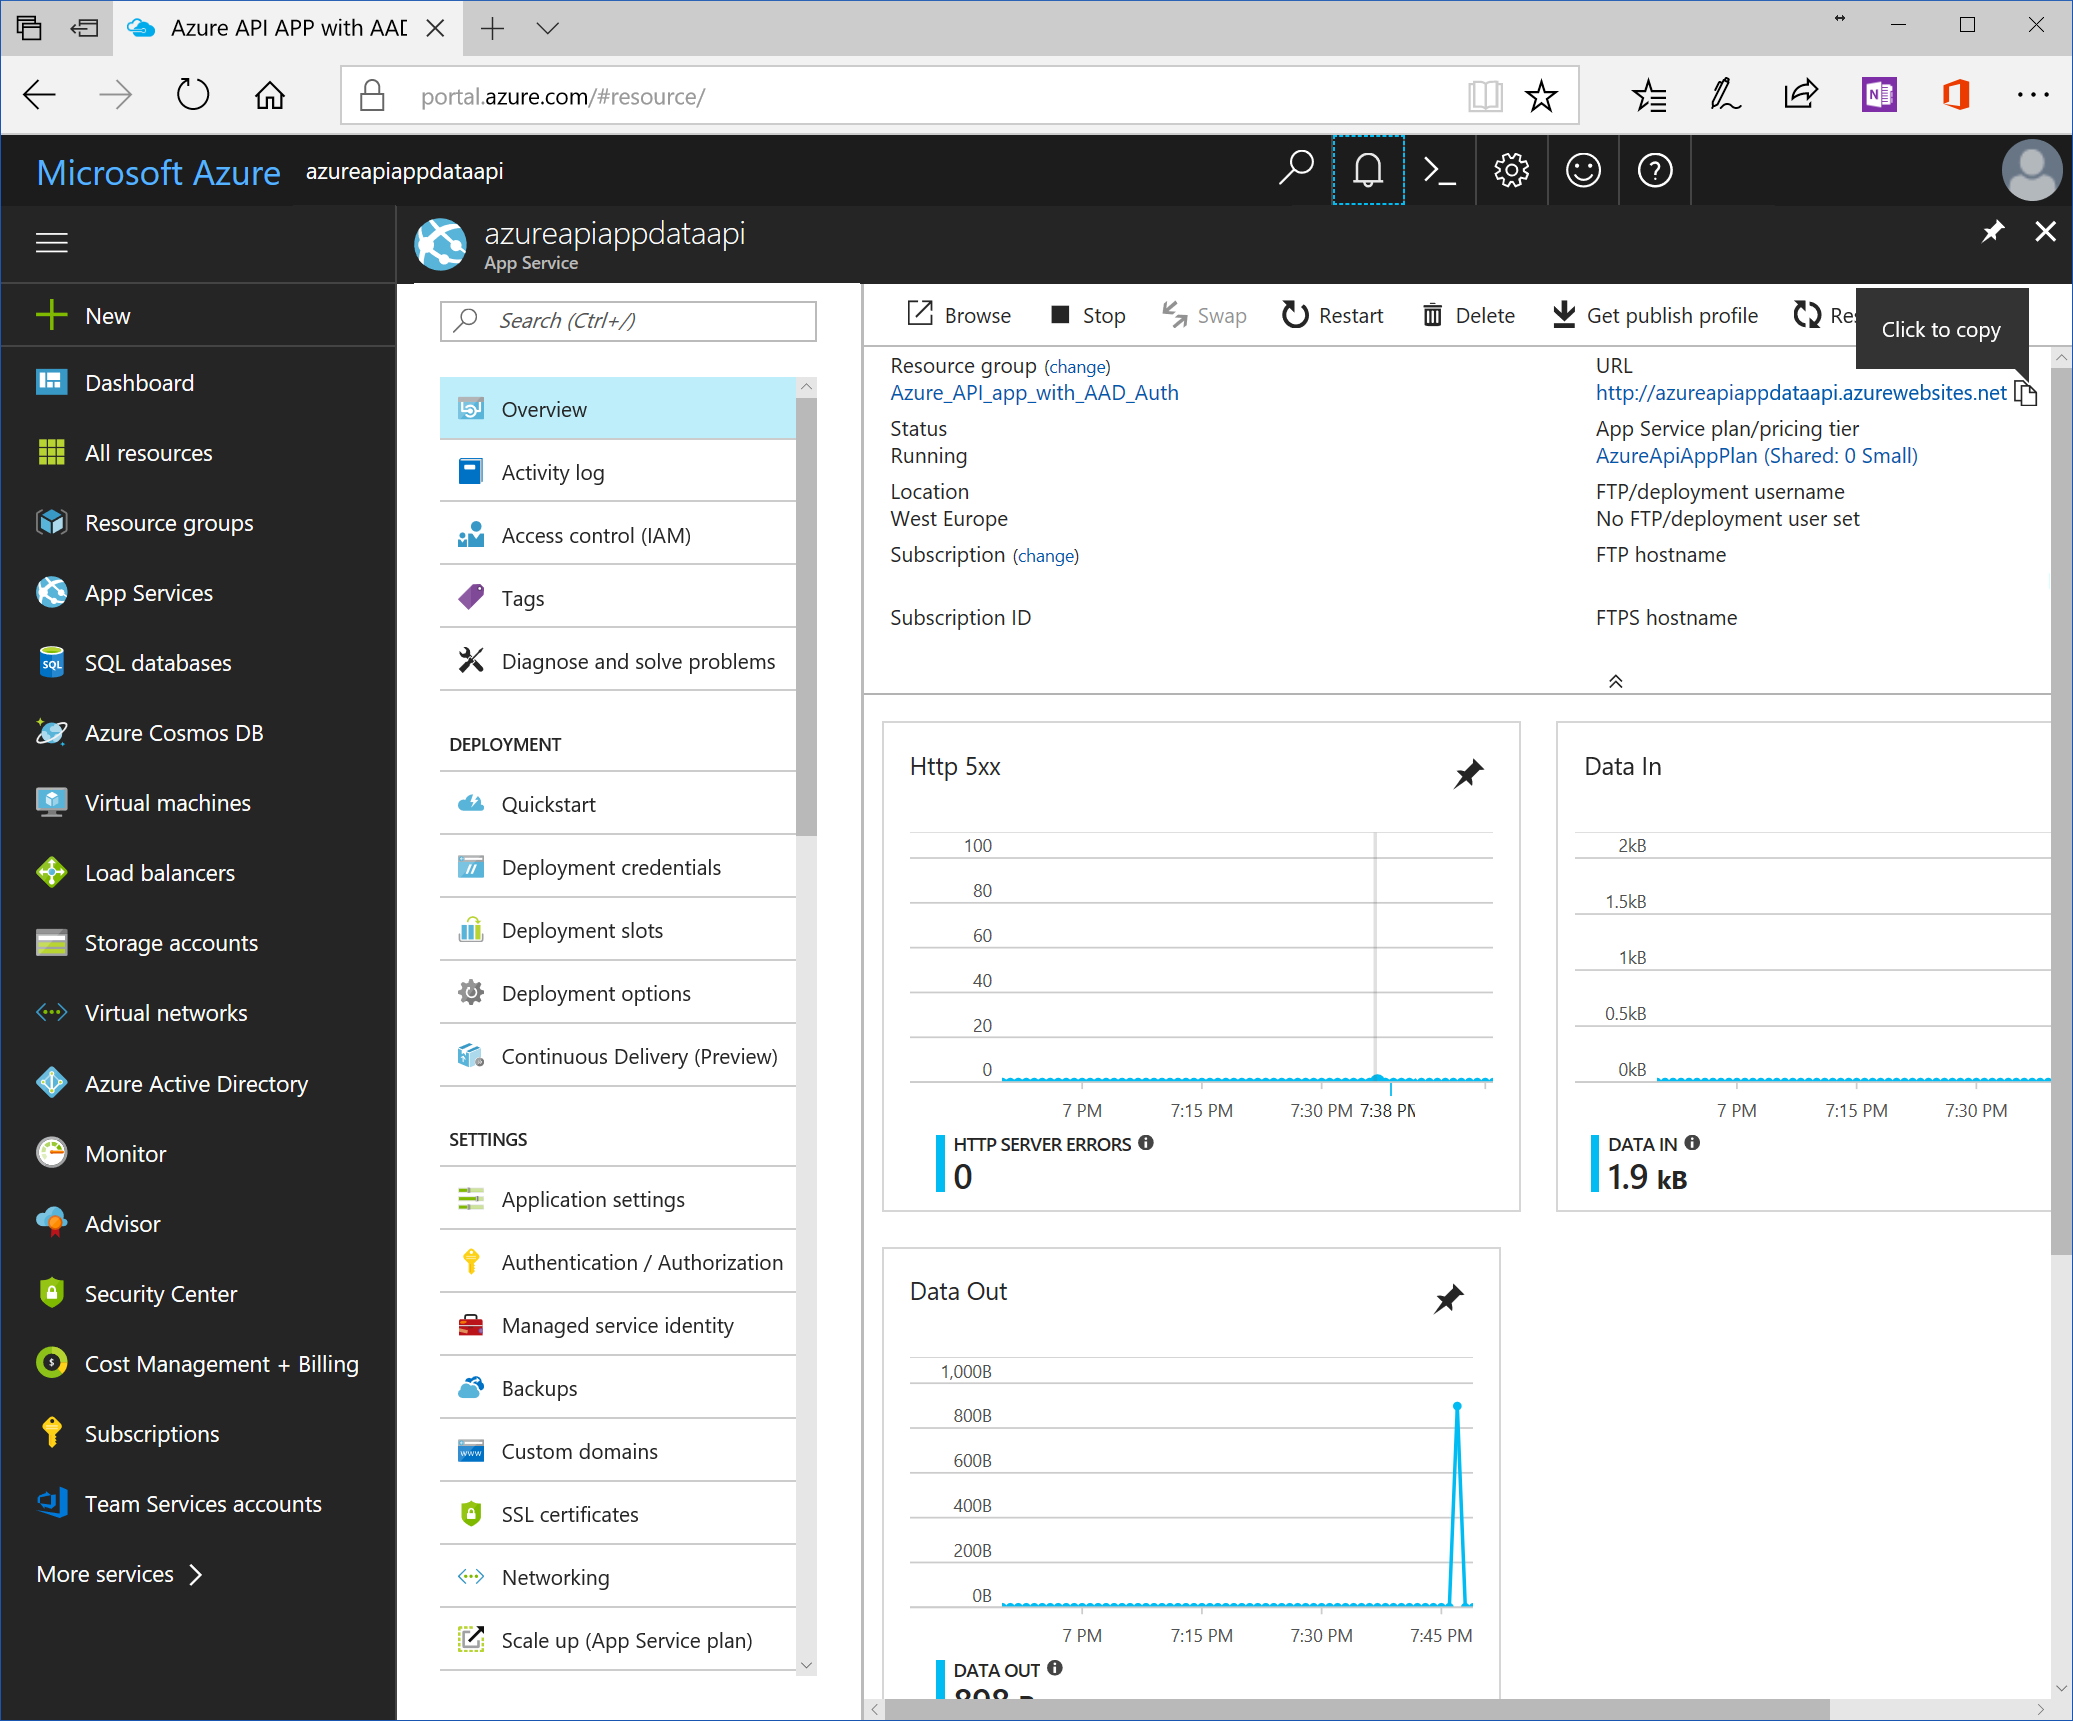Collapse the essentials panel chevron
The height and width of the screenshot is (1721, 2073).
[x=1615, y=681]
